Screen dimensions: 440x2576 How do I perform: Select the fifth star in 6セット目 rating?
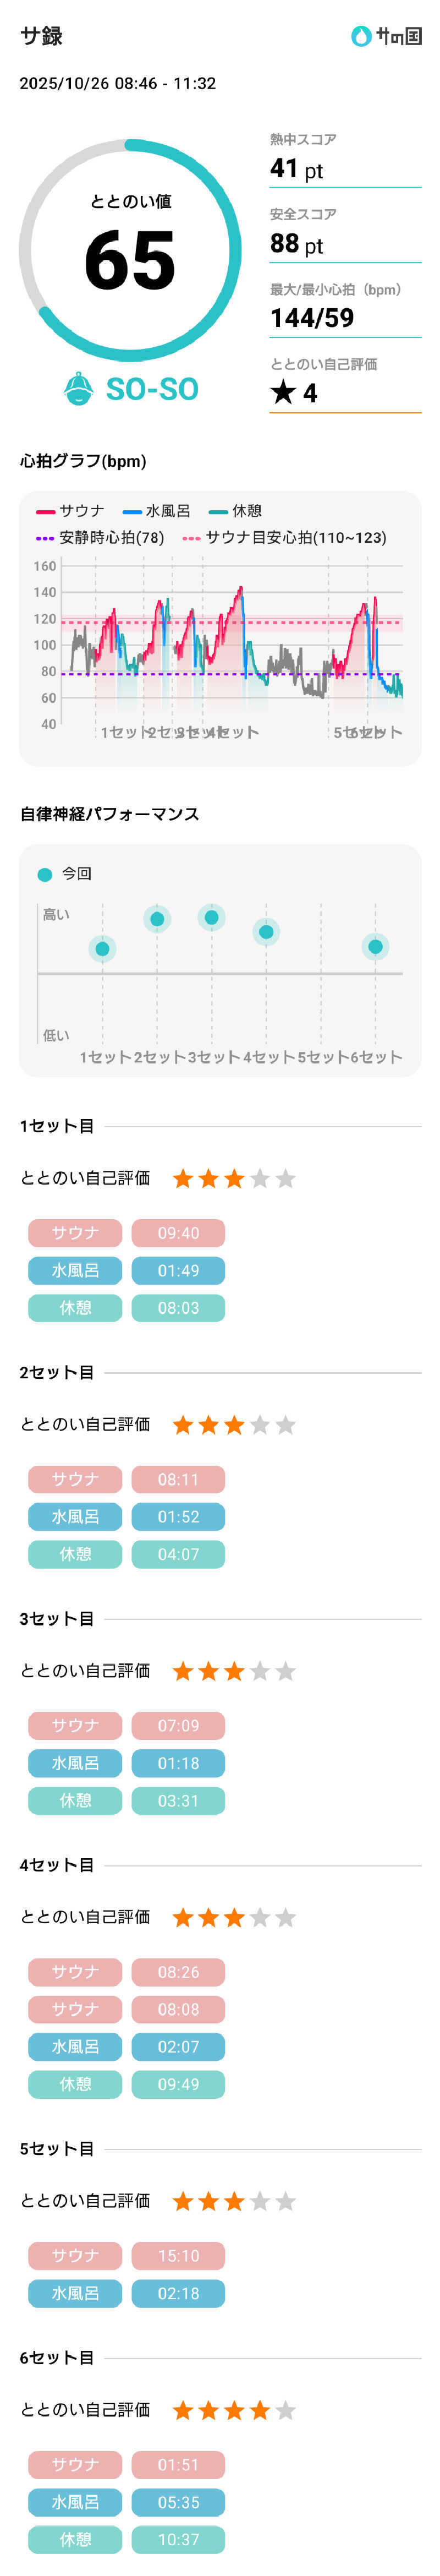click(286, 2410)
